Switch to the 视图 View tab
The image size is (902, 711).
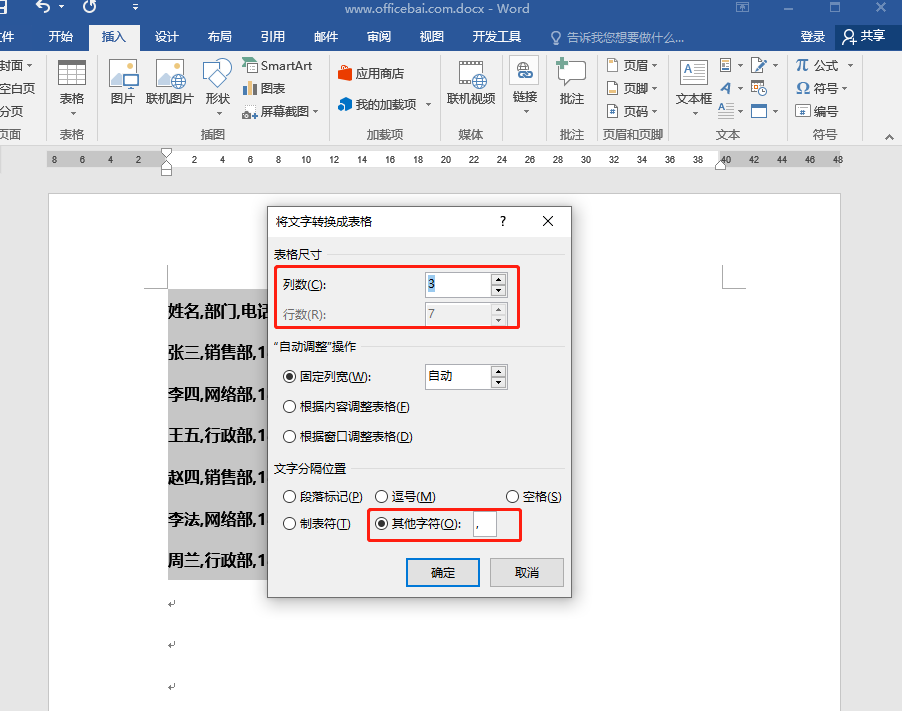tap(431, 37)
